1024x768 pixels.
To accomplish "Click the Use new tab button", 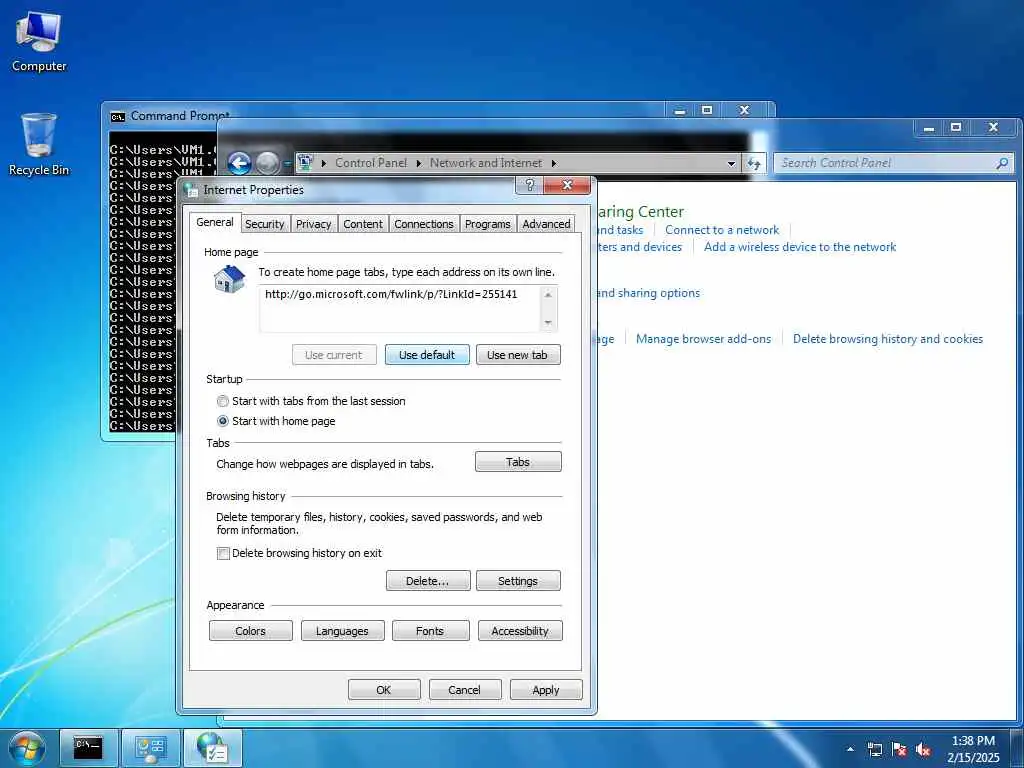I will click(518, 355).
